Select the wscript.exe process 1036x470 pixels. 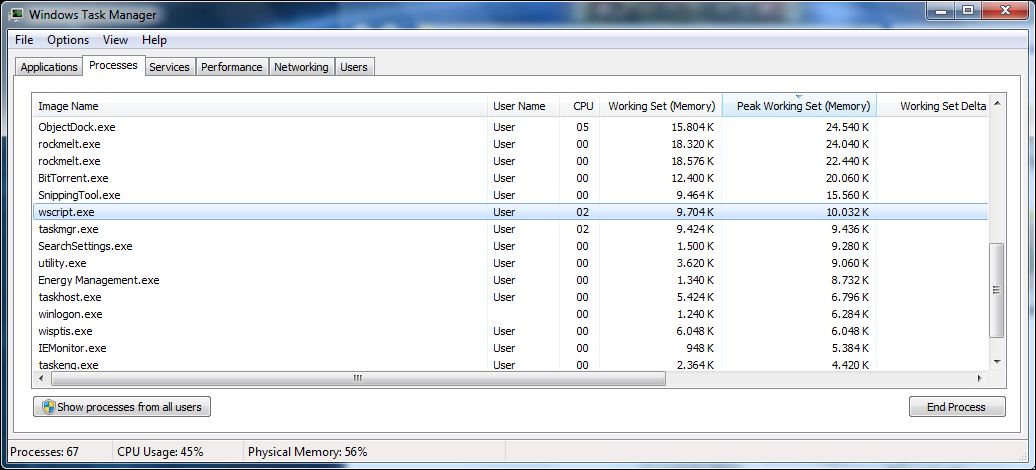[x=510, y=212]
